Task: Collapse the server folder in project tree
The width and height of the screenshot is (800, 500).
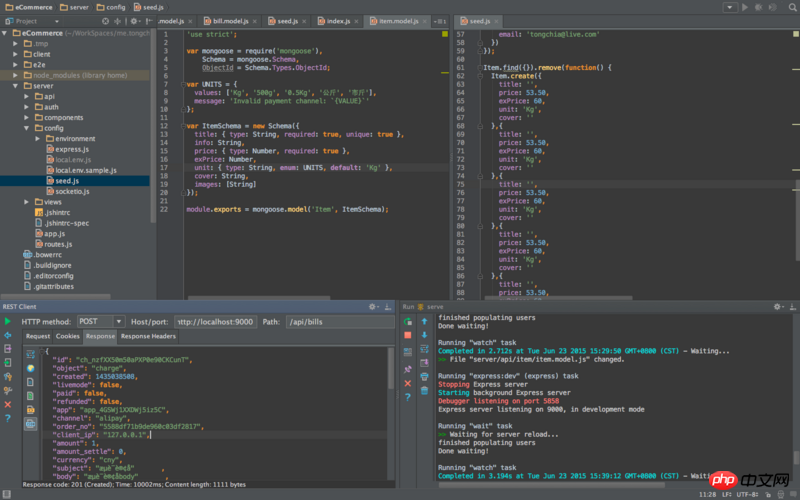Action: pyautogui.click(x=16, y=86)
